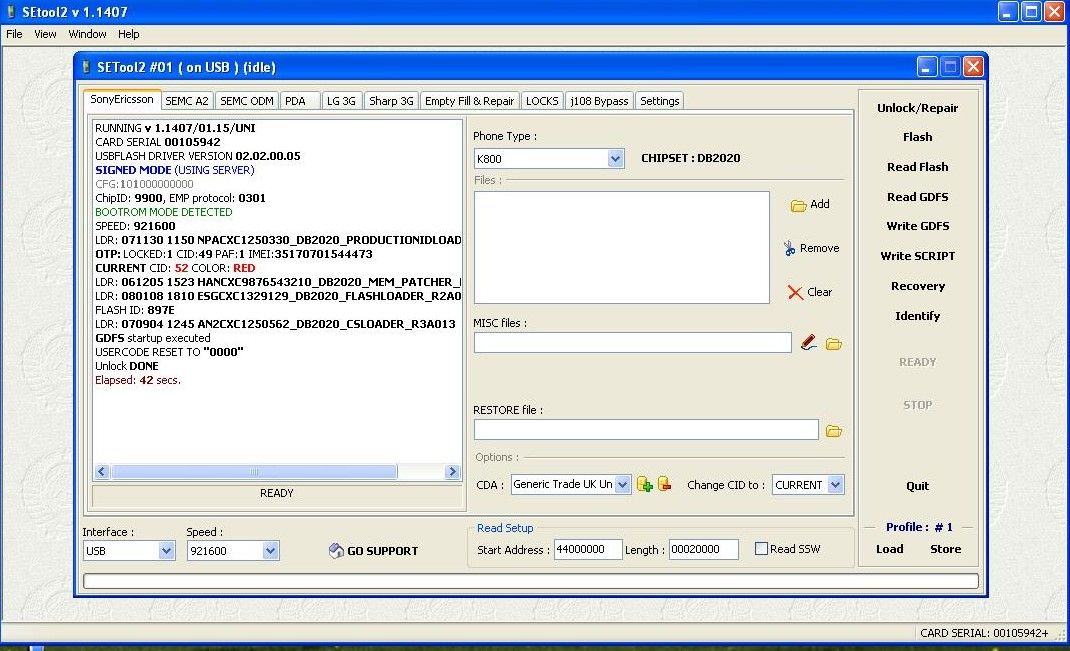
Task: Switch to the PDA tab
Action: tap(300, 101)
